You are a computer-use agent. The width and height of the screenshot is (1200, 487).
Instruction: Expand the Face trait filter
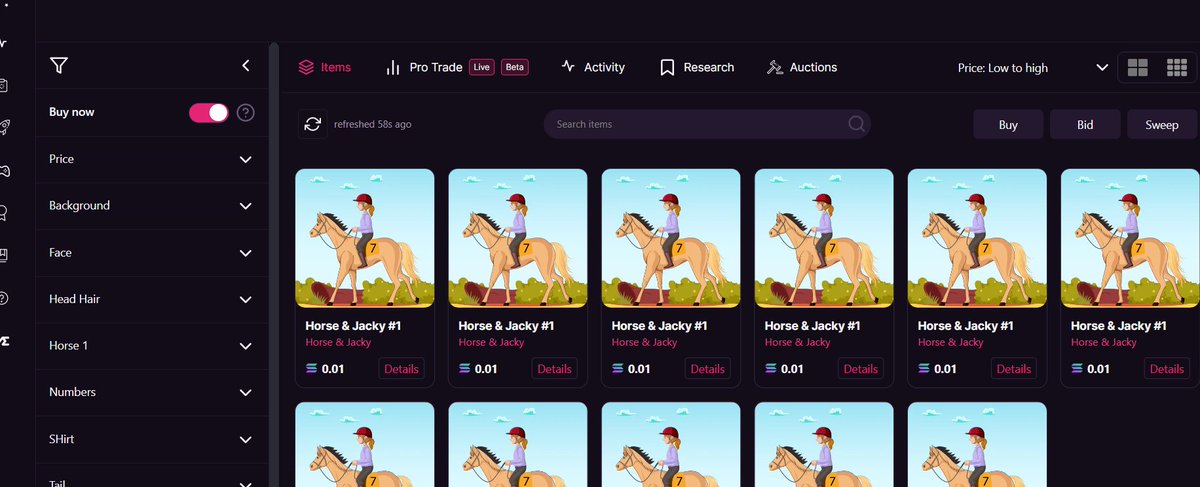(x=151, y=252)
